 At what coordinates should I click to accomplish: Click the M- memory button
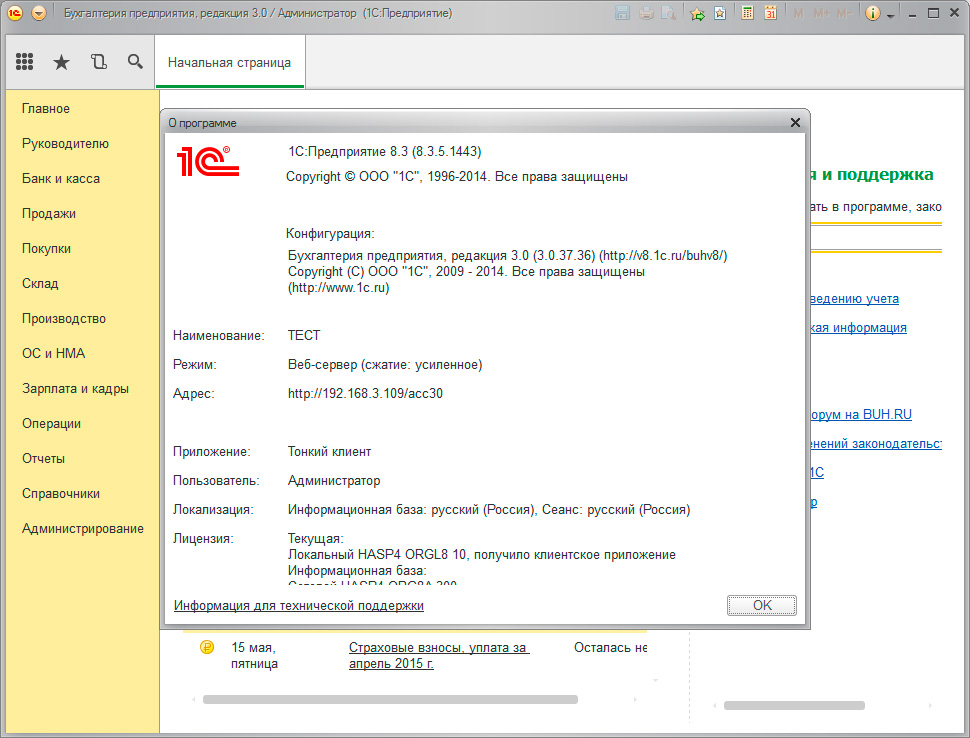point(844,13)
